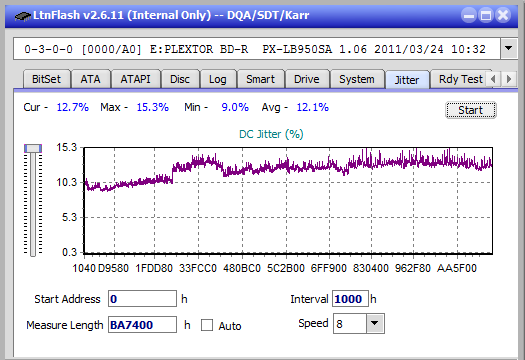Click the x-axis label 830400
The image size is (525, 360).
371,268
